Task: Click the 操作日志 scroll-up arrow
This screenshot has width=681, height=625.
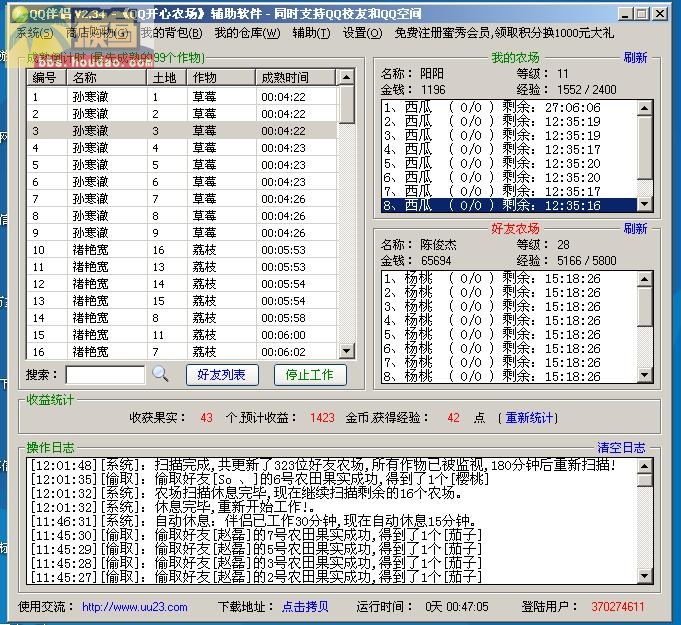Action: tap(645, 466)
